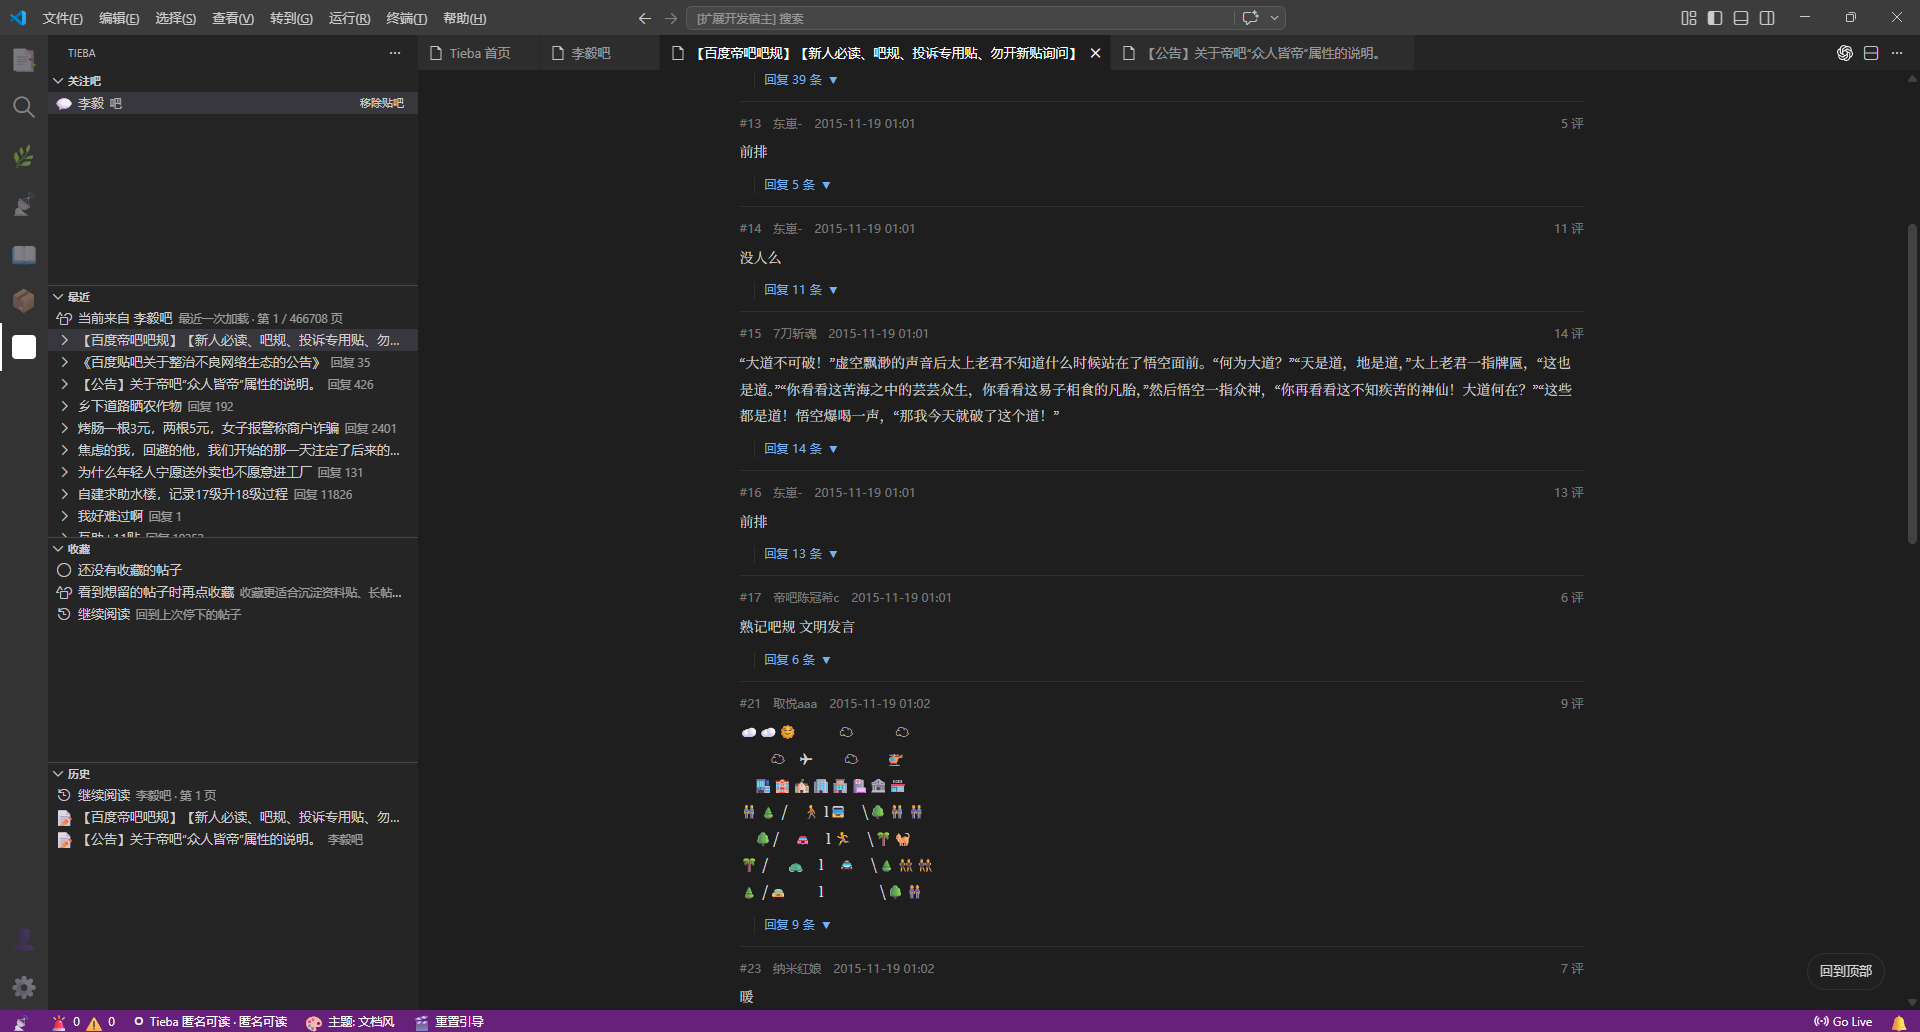Open the 查看(V) menu
Screen dimensions: 1920x1032
(x=233, y=18)
